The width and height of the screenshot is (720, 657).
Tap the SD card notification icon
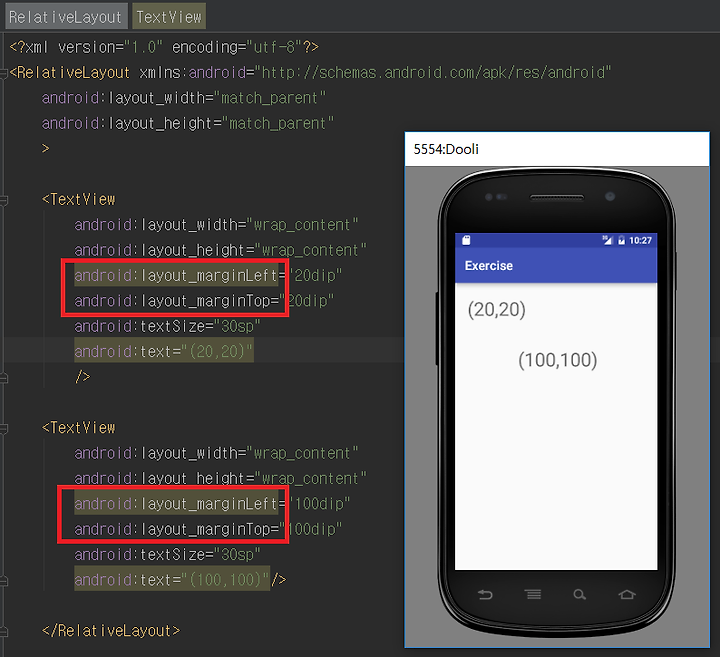466,240
